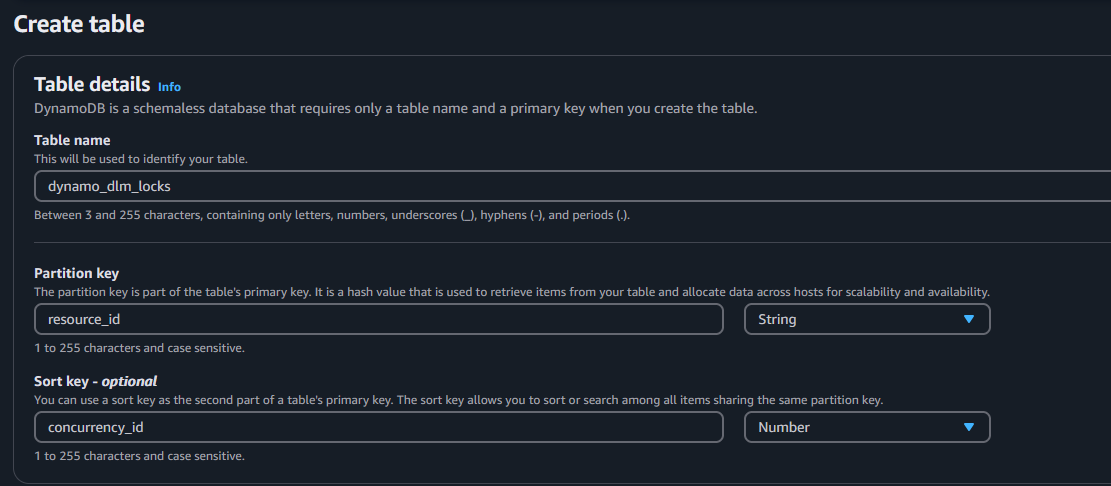The image size is (1111, 486).
Task: Click the 'identify your table' helper text
Action: click(140, 159)
